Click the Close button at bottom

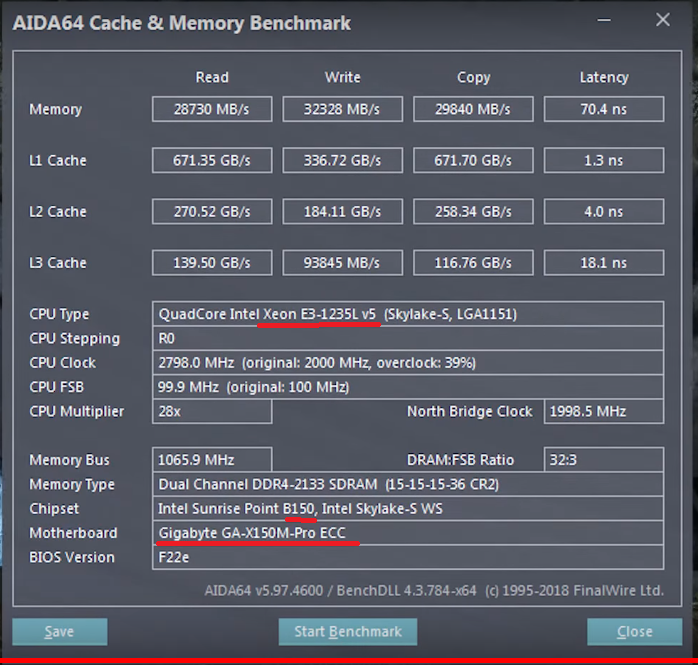point(634,631)
